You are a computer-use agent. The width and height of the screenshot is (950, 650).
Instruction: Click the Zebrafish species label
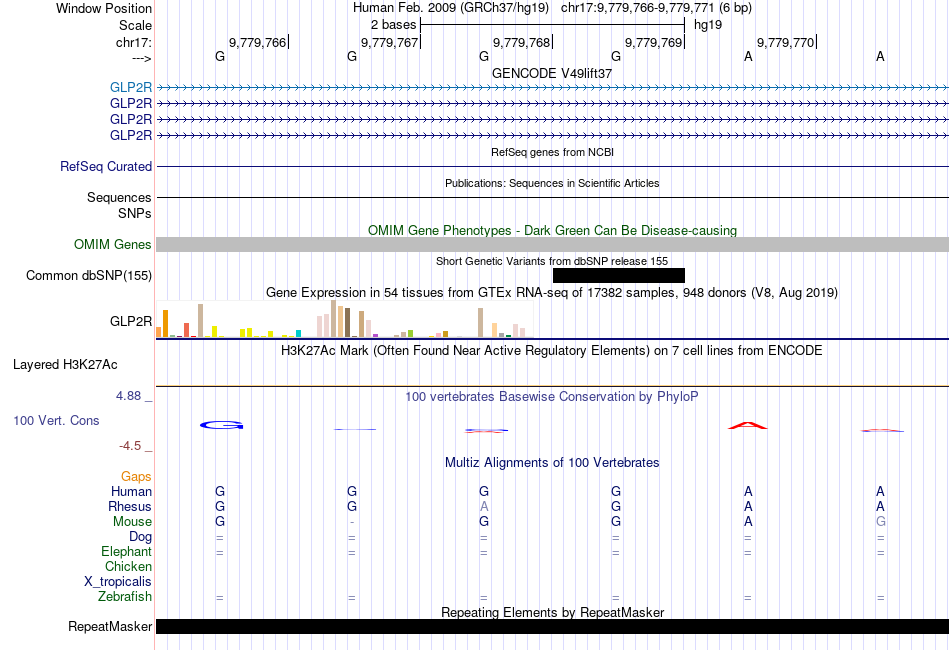pos(125,597)
